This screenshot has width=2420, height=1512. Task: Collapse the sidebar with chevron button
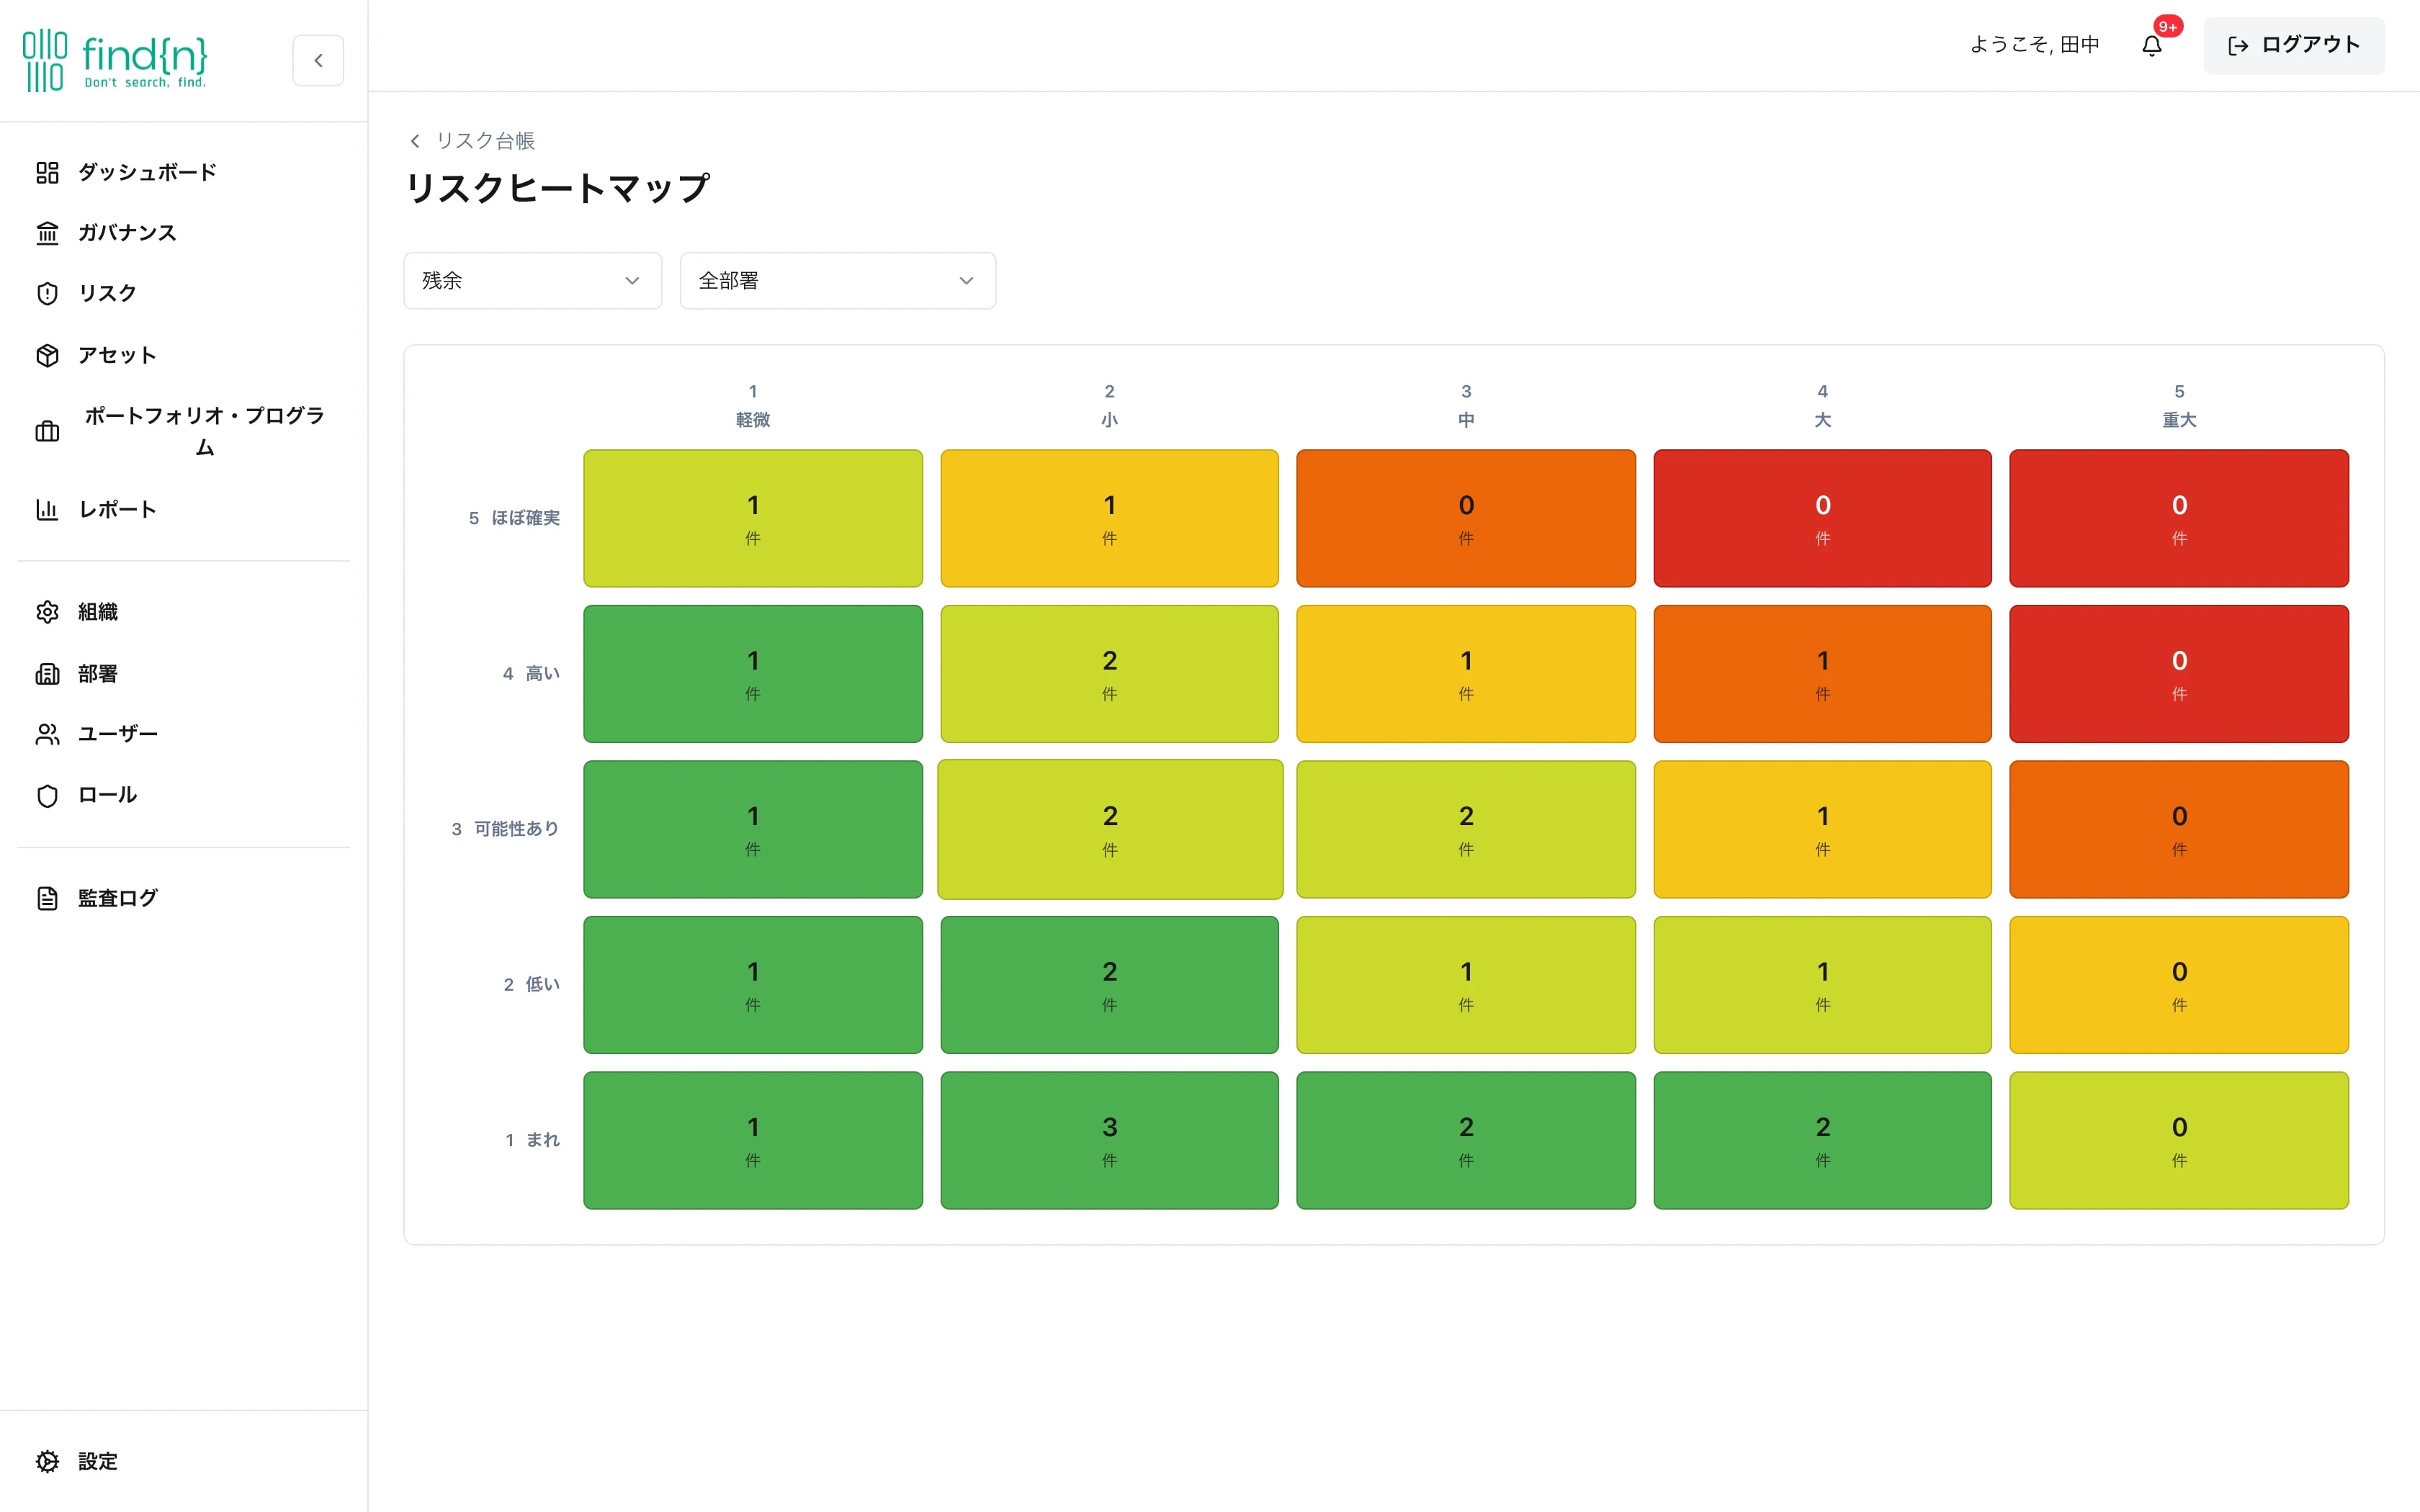[x=318, y=60]
